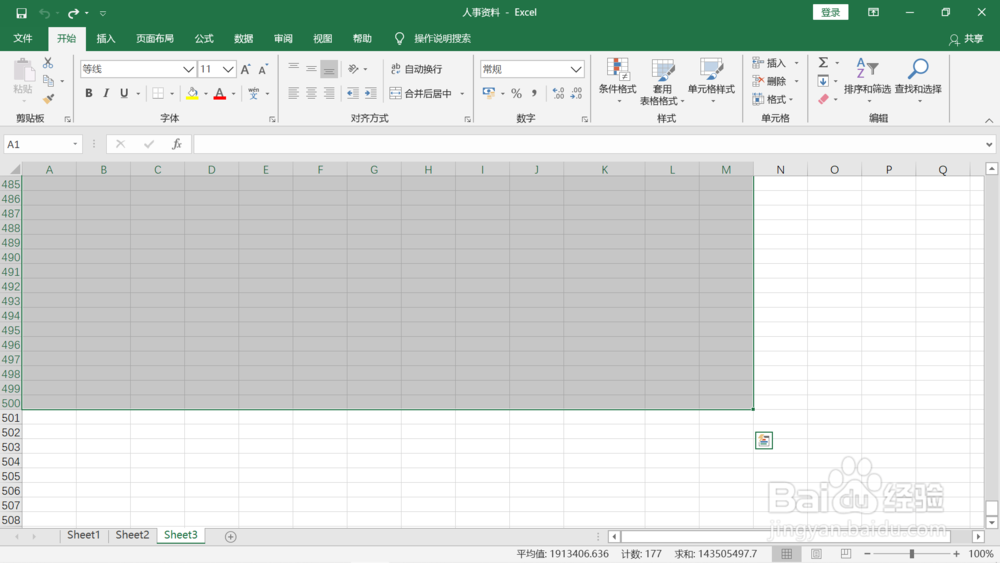Open 合并后居中 merge options arrow
The image size is (1000, 563).
462,94
